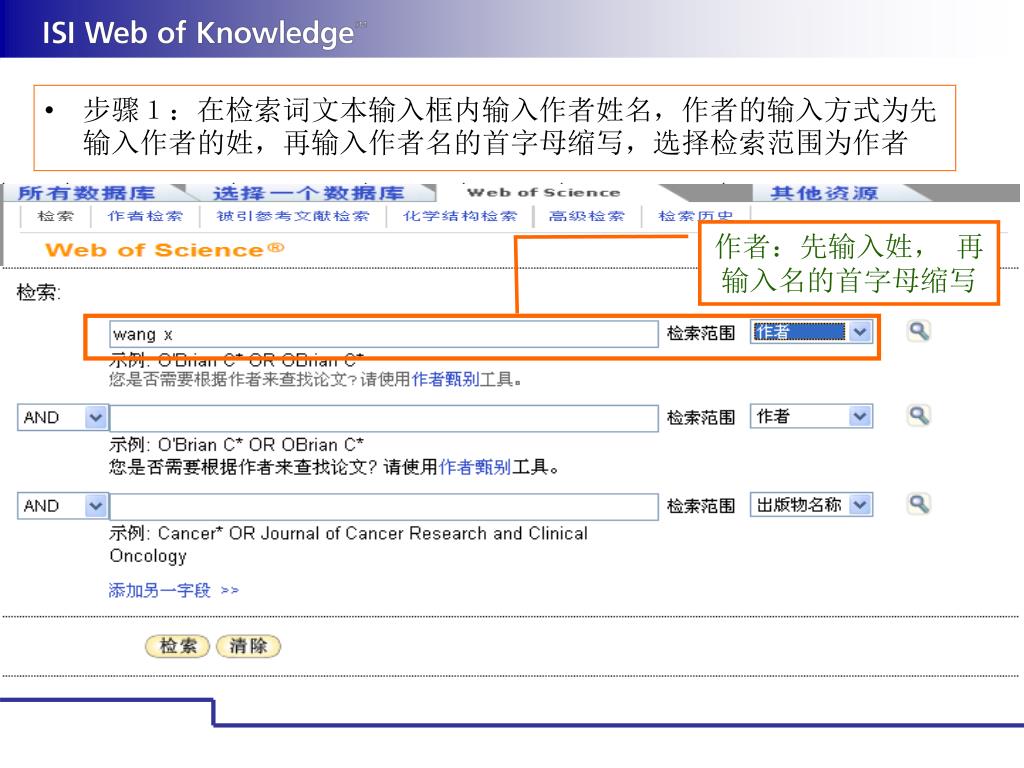
Task: Open the 高级检索 sub-tab
Action: point(587,216)
